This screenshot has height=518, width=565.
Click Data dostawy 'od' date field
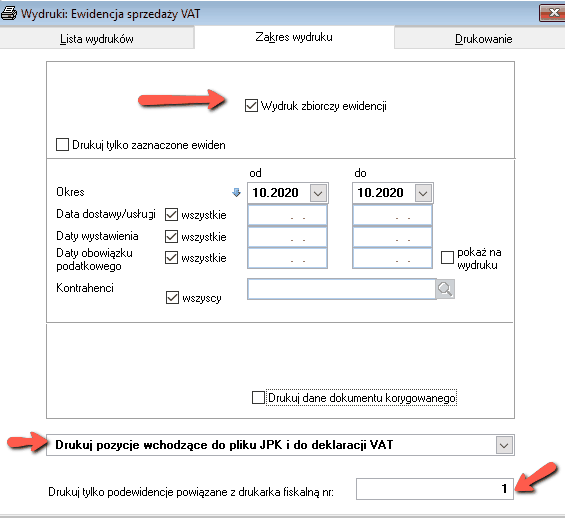click(287, 215)
